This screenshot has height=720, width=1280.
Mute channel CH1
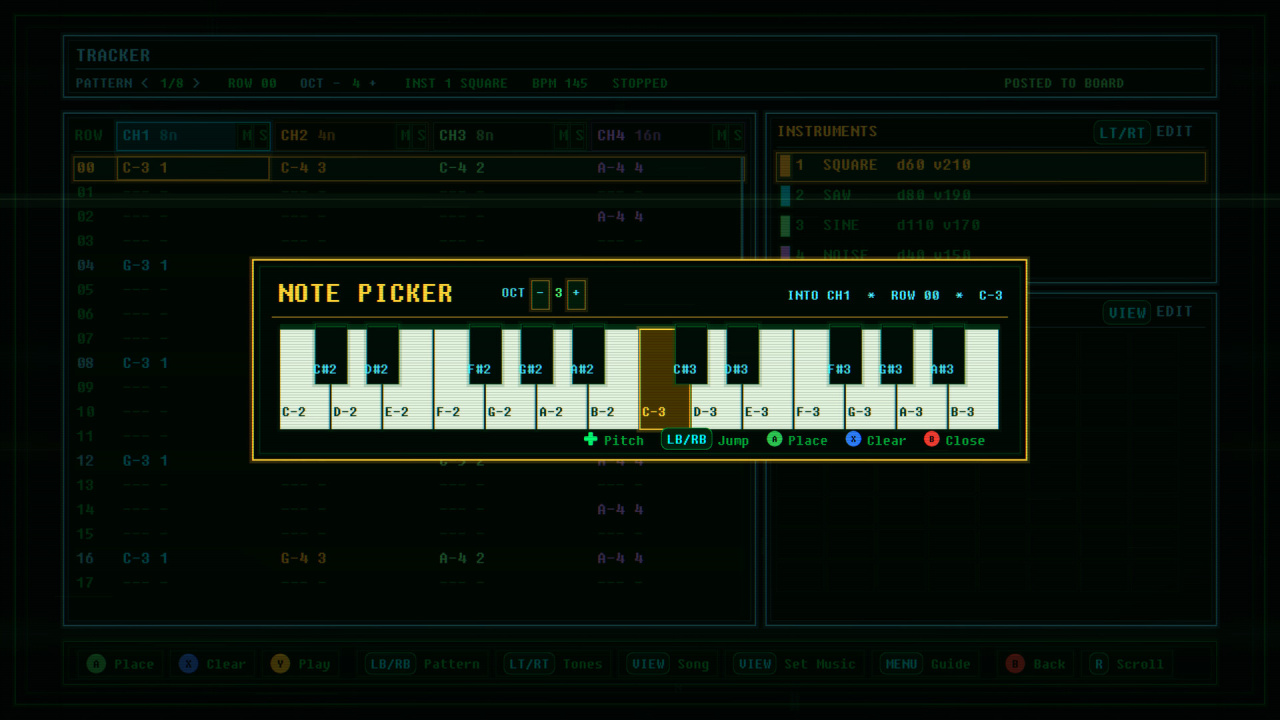[248, 136]
